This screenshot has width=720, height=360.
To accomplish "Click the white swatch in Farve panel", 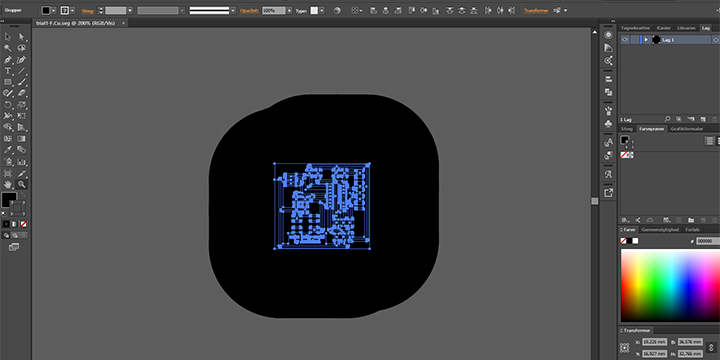I will point(635,241).
